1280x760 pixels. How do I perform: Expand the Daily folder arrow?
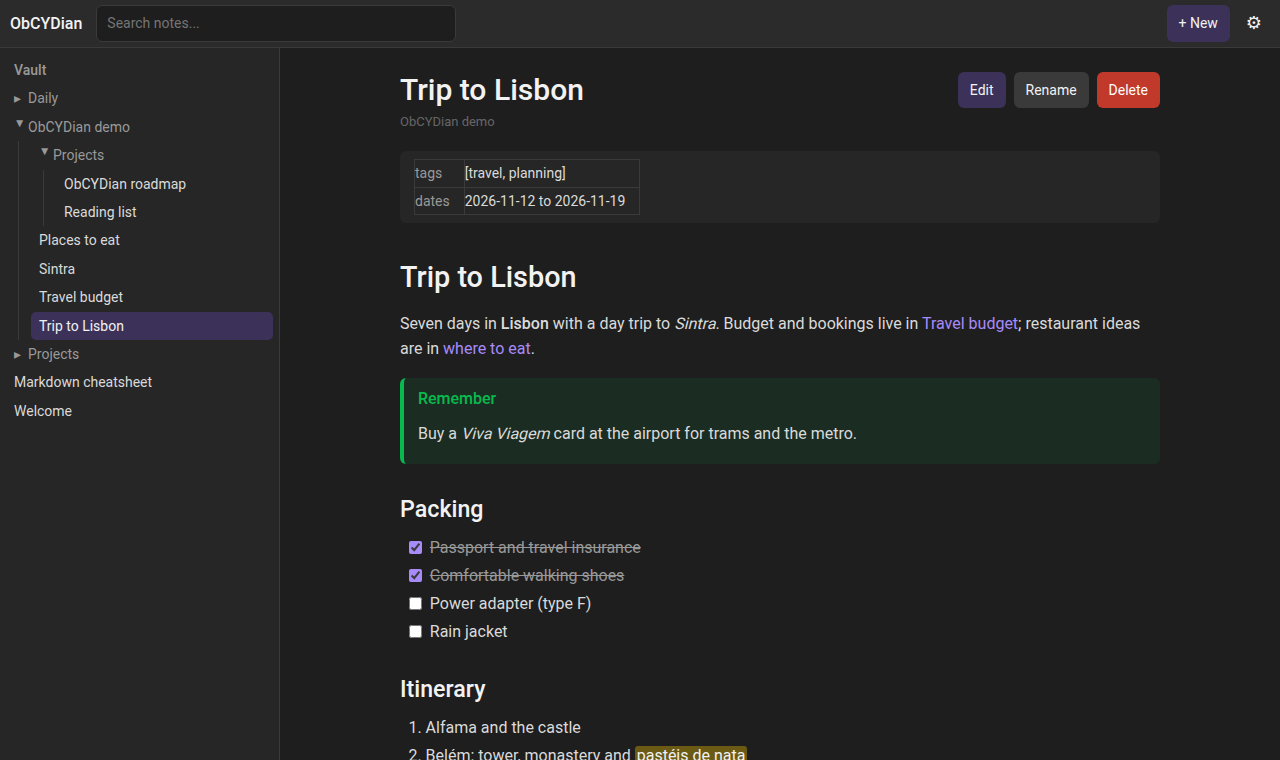click(x=18, y=99)
